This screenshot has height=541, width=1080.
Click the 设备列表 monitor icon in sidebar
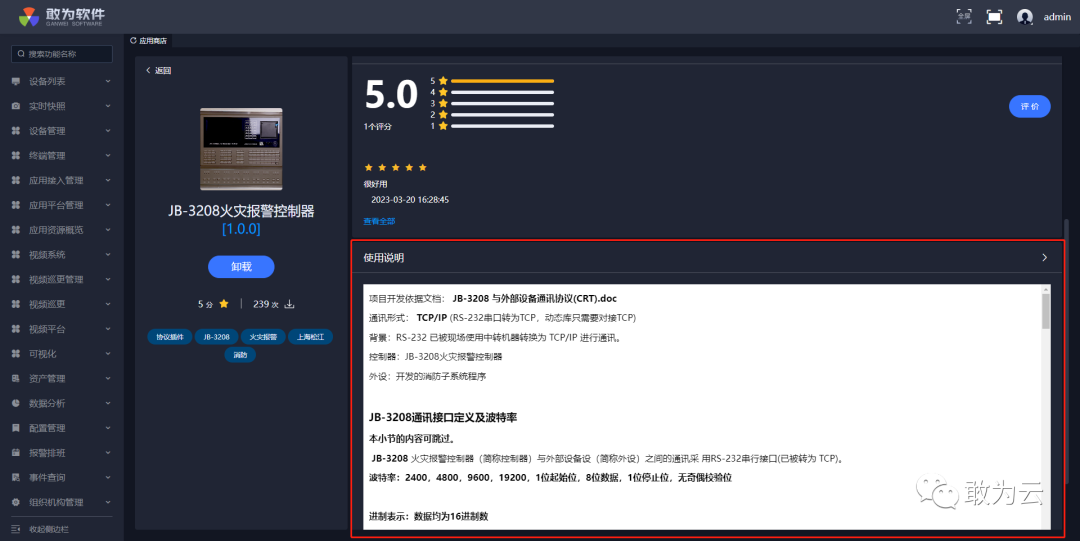click(x=16, y=81)
